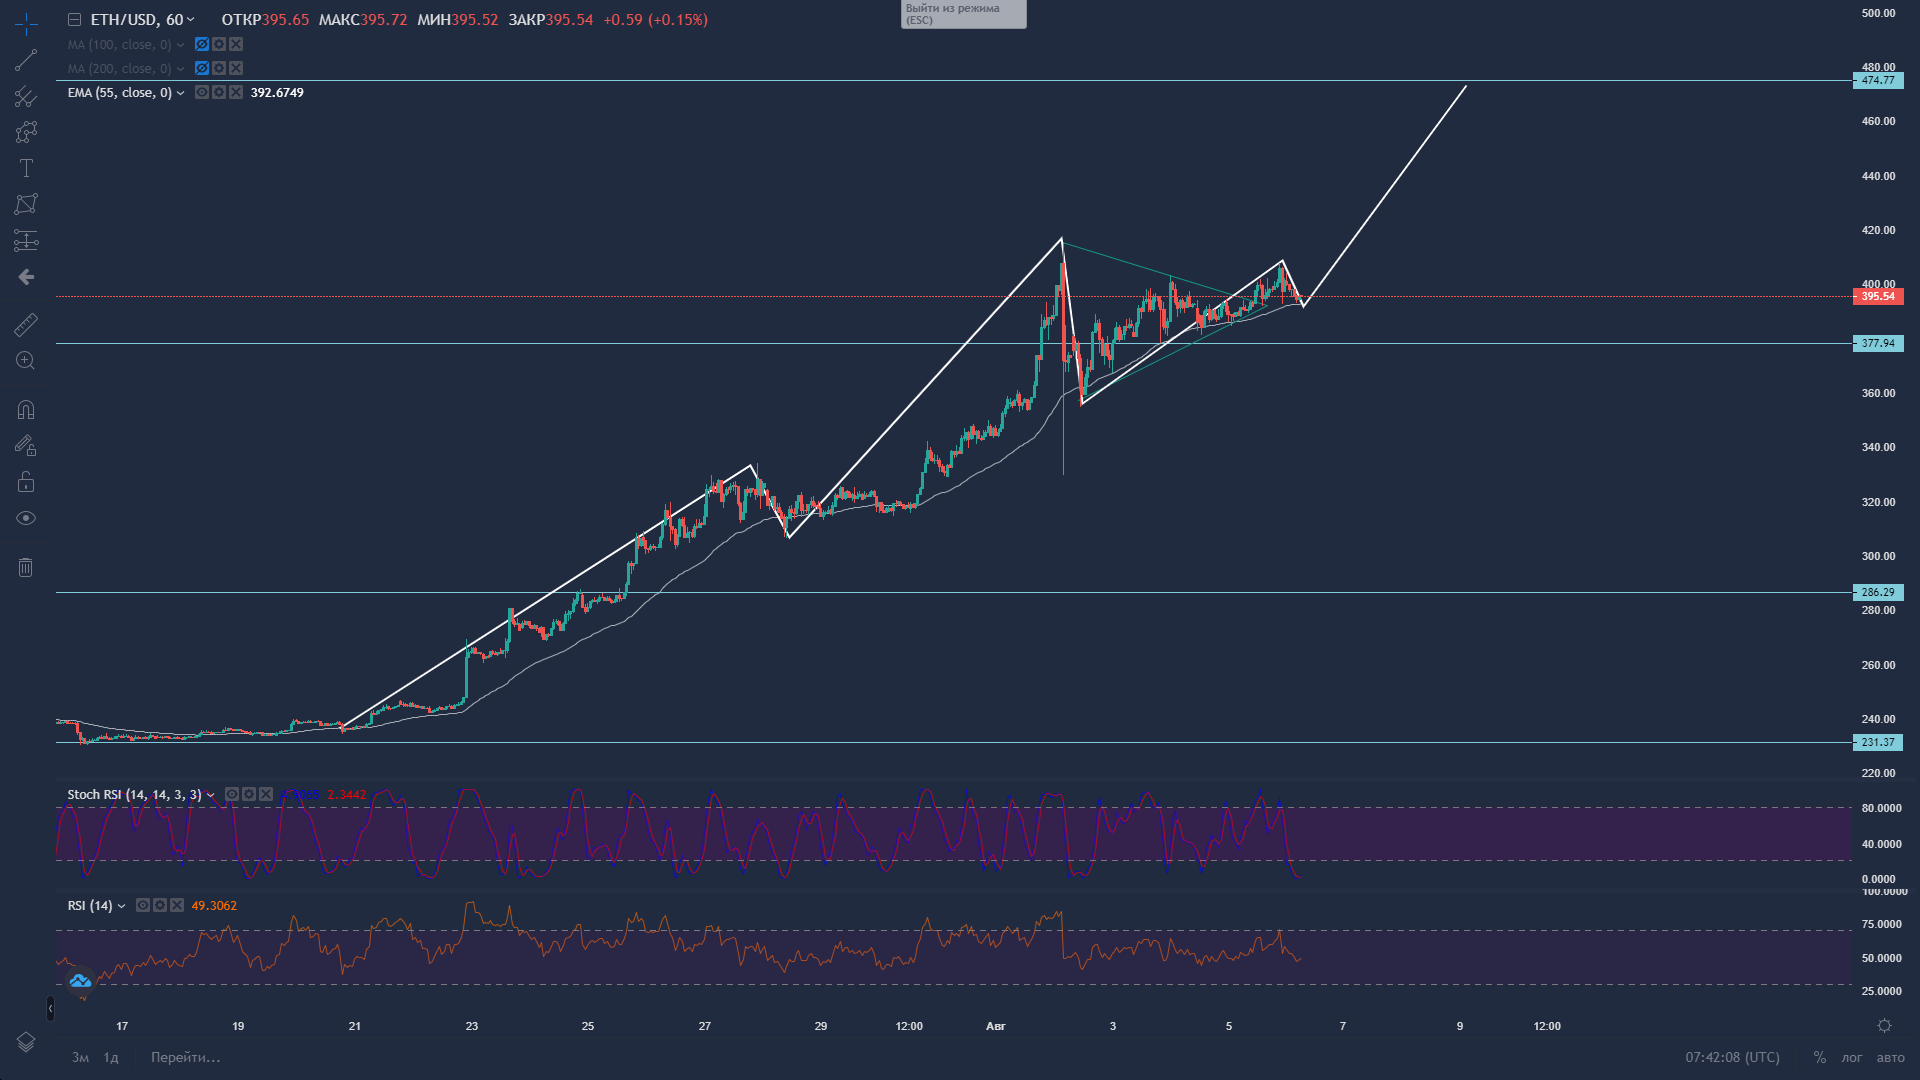Viewport: 1920px width, 1080px height.
Task: Remove the Stoch RSI indicator
Action: coord(266,794)
